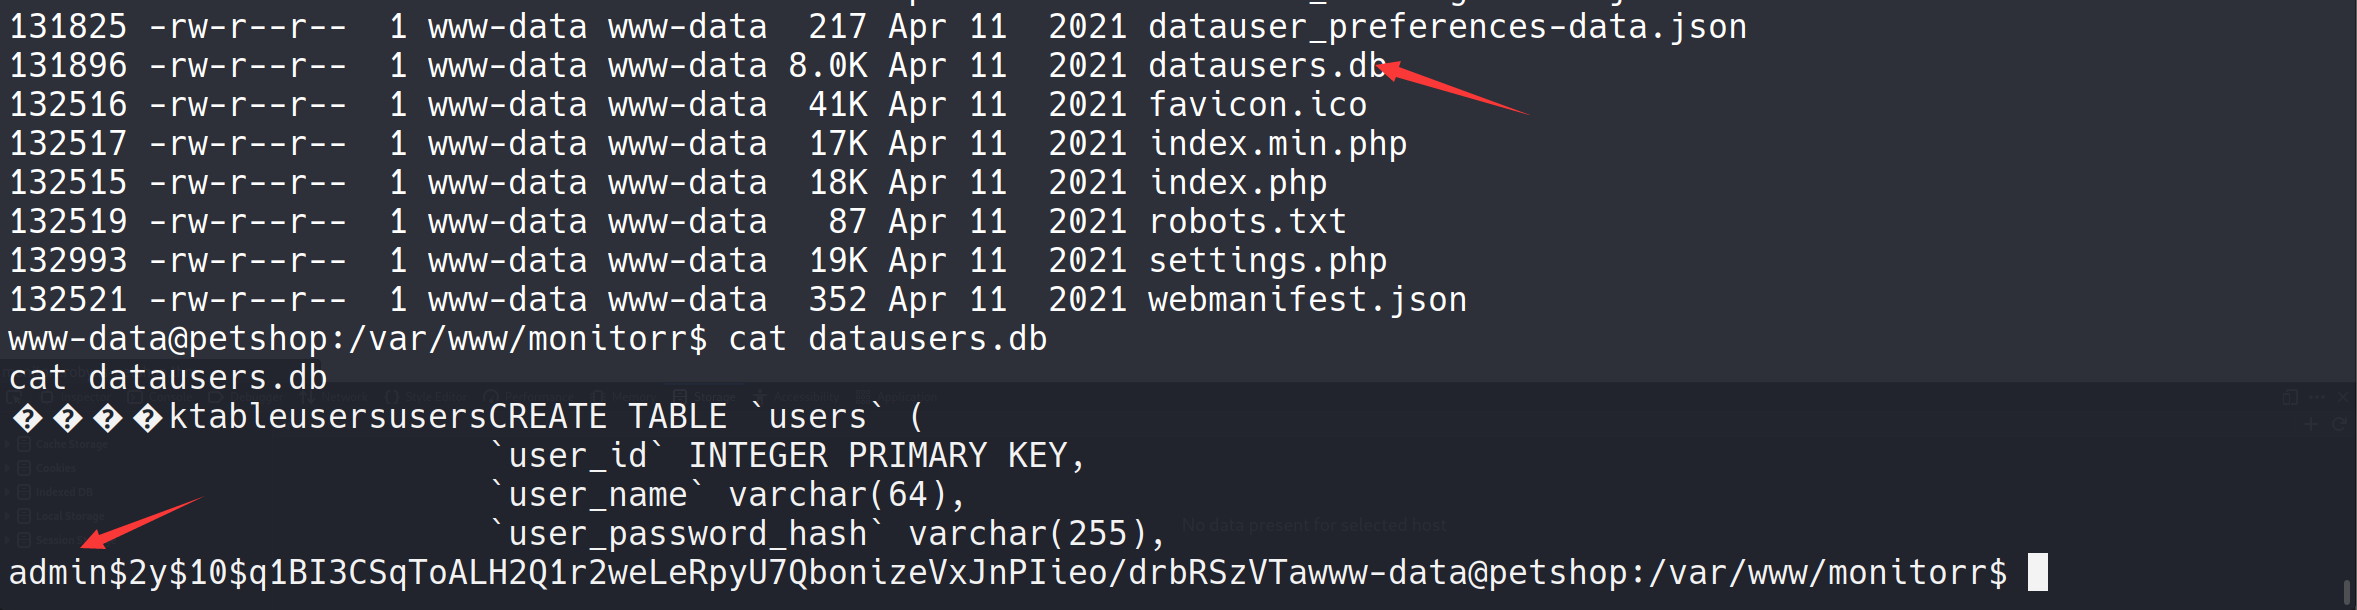Click the terminal scrollbar thumb
The height and width of the screenshot is (610, 2357).
2346,590
